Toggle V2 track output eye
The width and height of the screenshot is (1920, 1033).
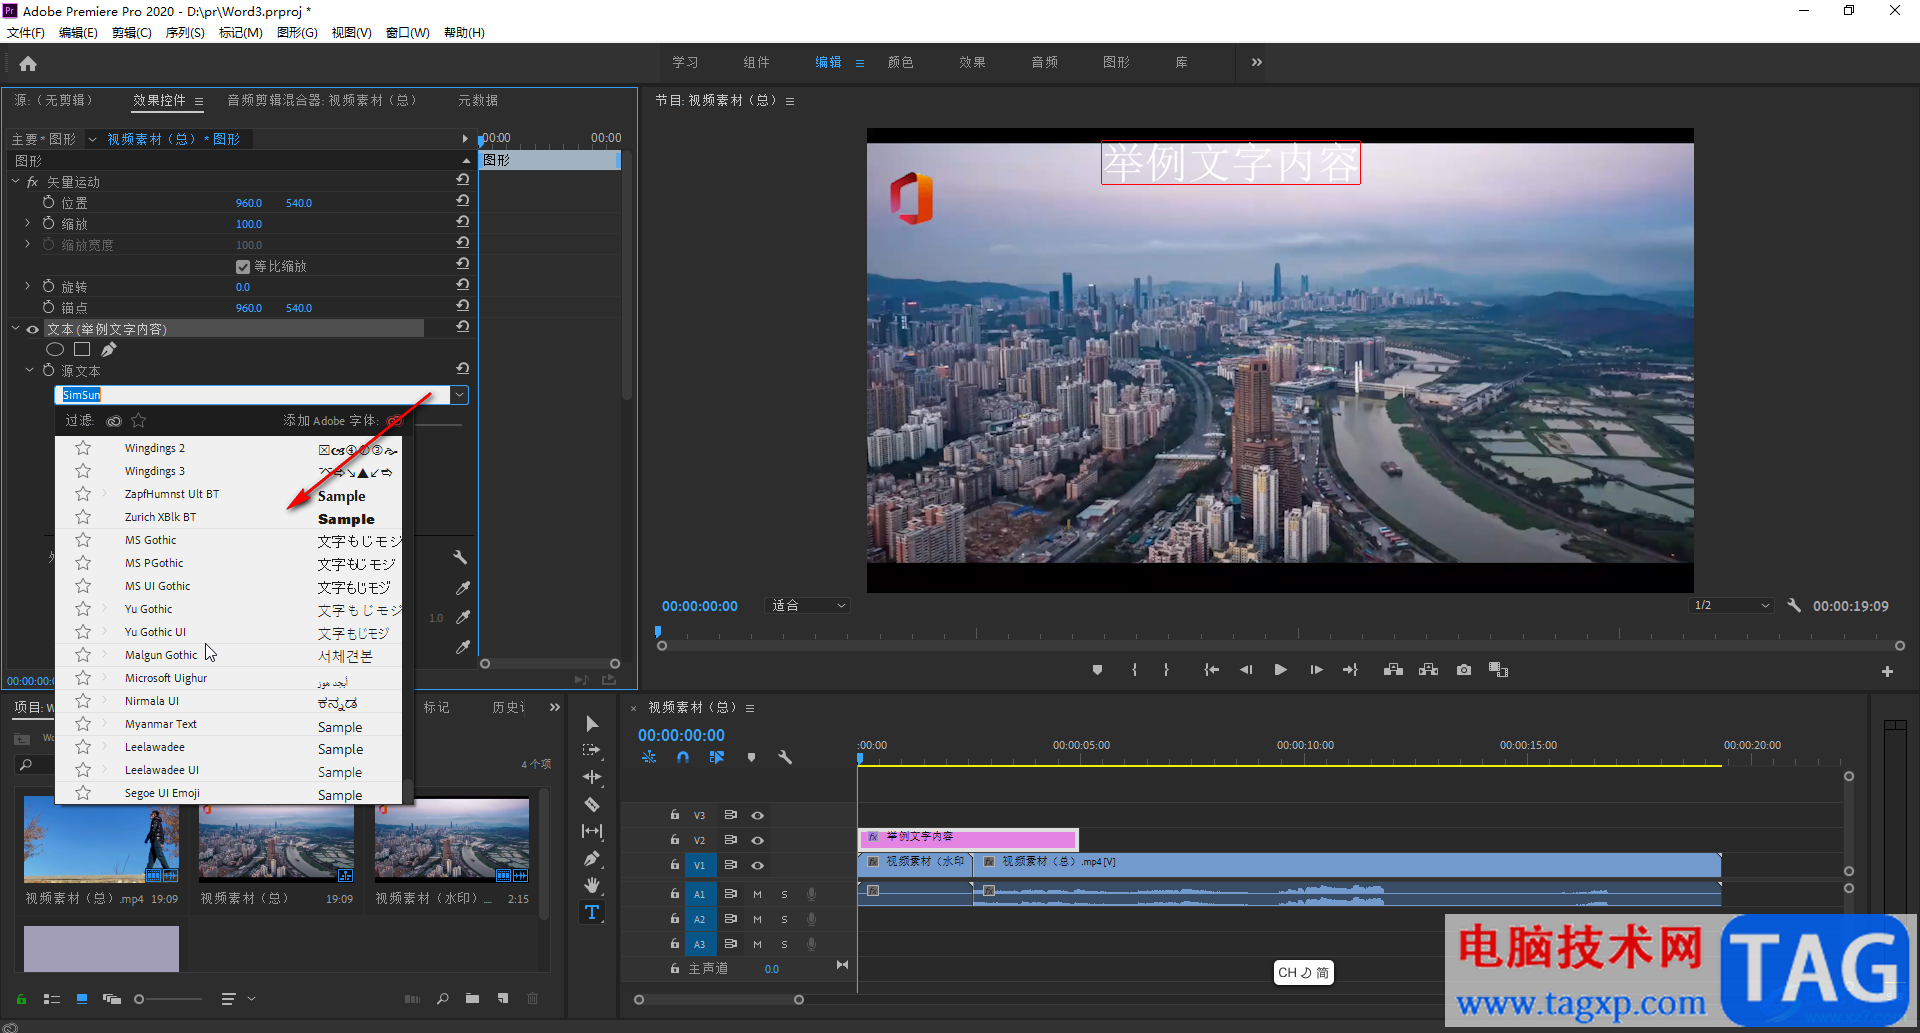point(757,840)
